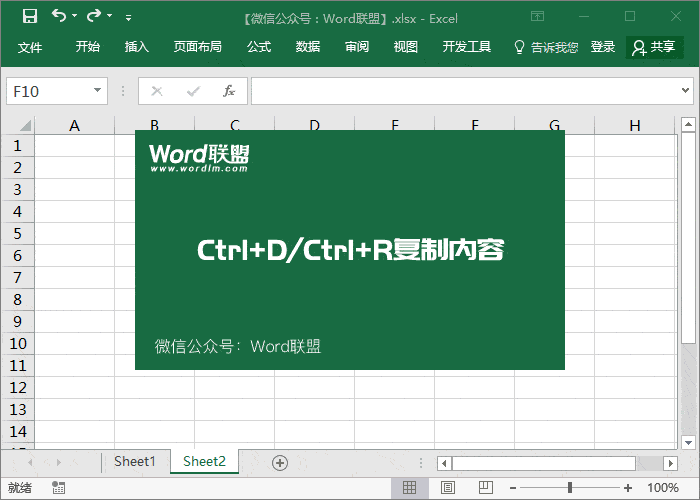
Task: Click the 100% zoom level text
Action: coord(663,488)
